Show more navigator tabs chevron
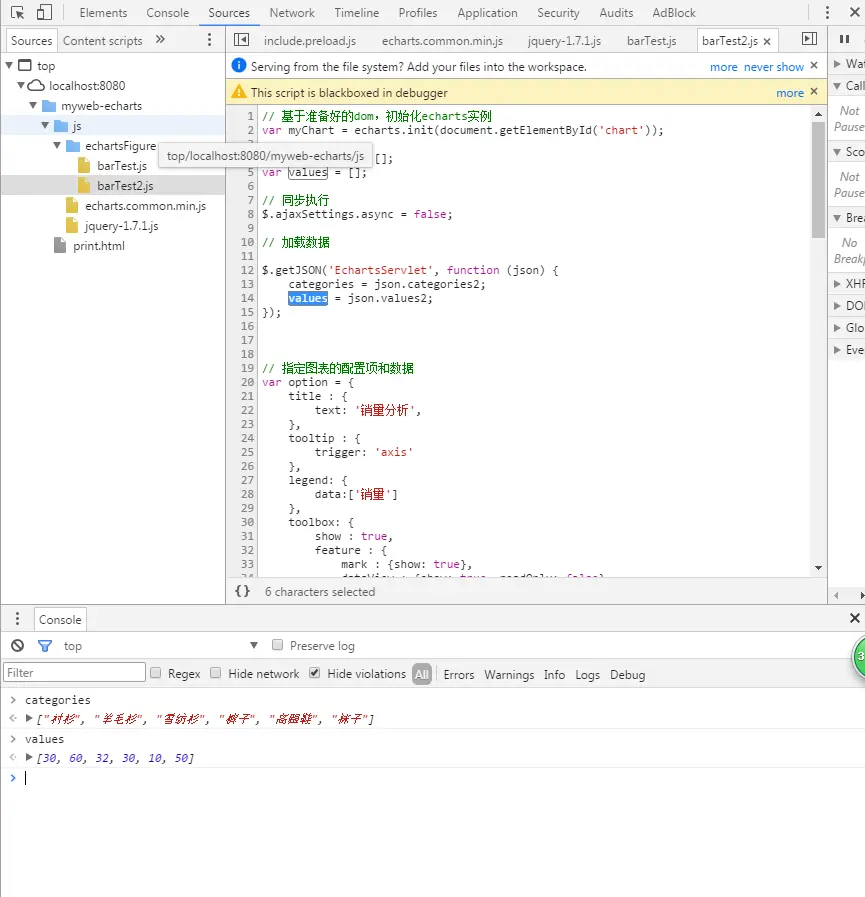 click(160, 39)
